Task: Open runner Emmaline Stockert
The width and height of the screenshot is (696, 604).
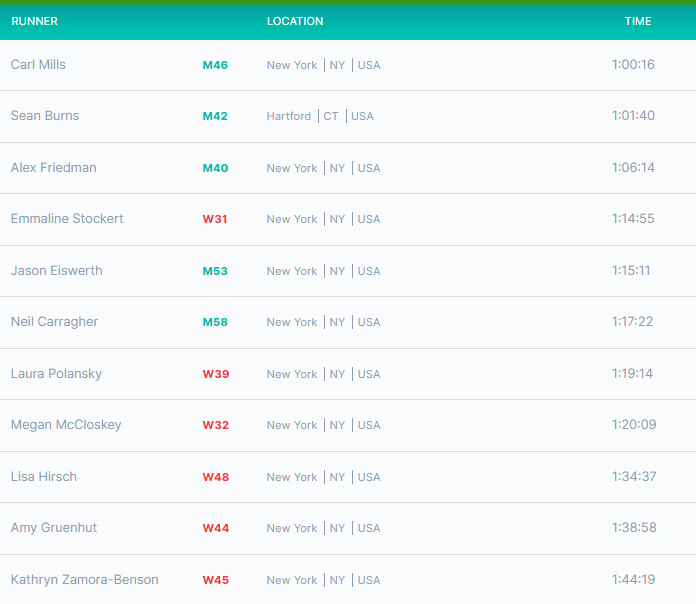Action: click(x=67, y=219)
